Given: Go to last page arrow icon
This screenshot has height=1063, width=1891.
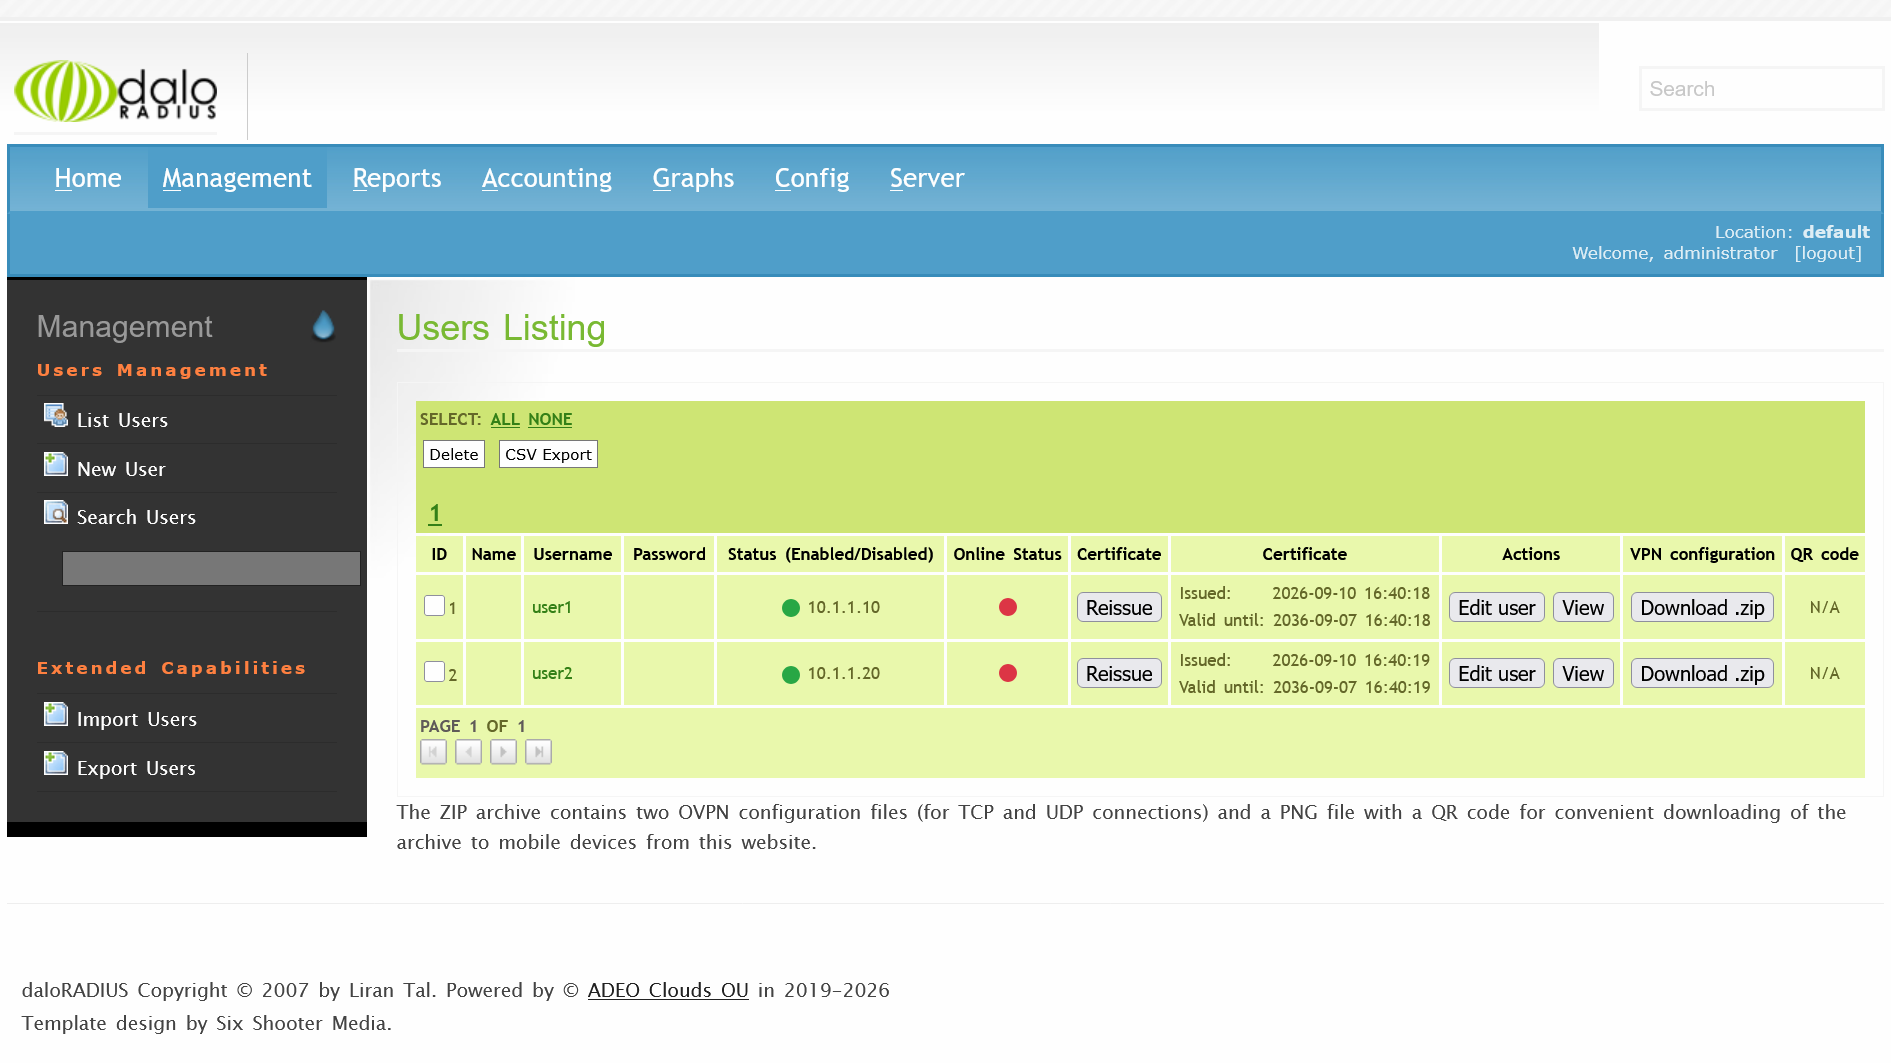Looking at the screenshot, I should (x=538, y=752).
